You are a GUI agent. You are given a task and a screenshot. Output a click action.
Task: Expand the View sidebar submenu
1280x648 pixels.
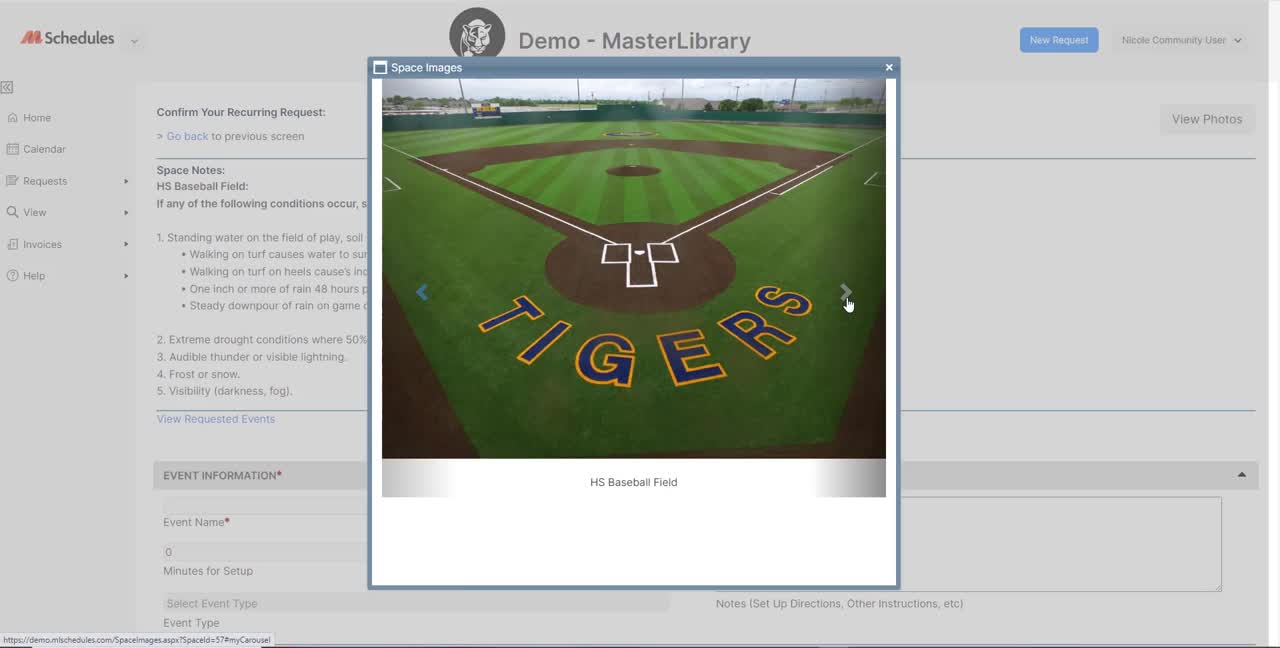[126, 212]
